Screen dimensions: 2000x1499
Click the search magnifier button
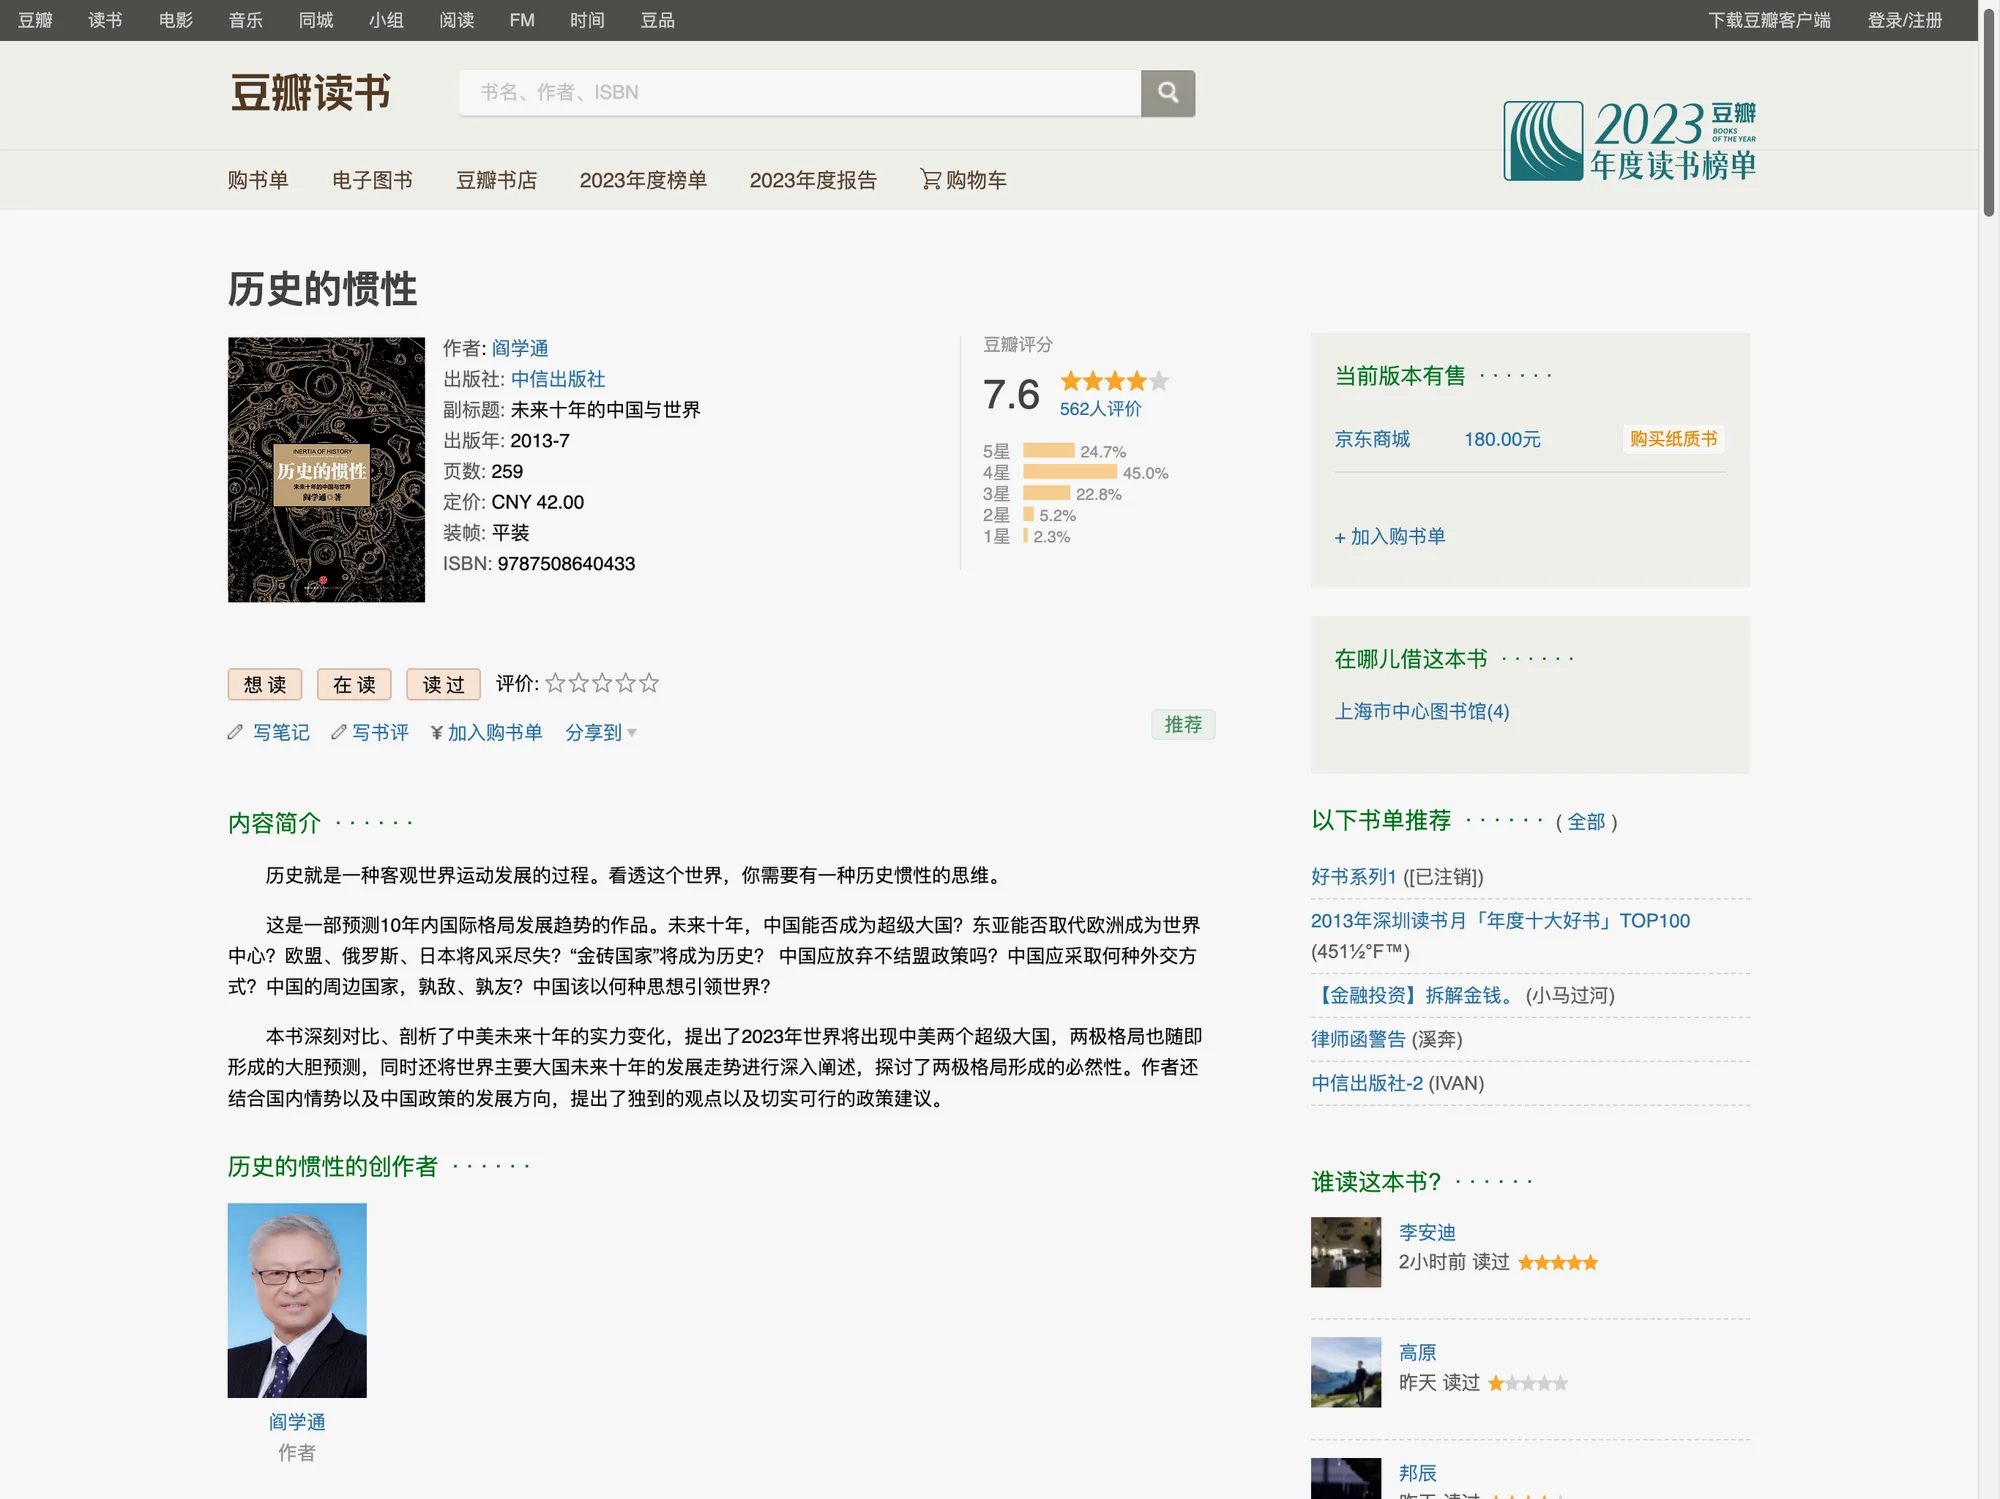pyautogui.click(x=1167, y=93)
